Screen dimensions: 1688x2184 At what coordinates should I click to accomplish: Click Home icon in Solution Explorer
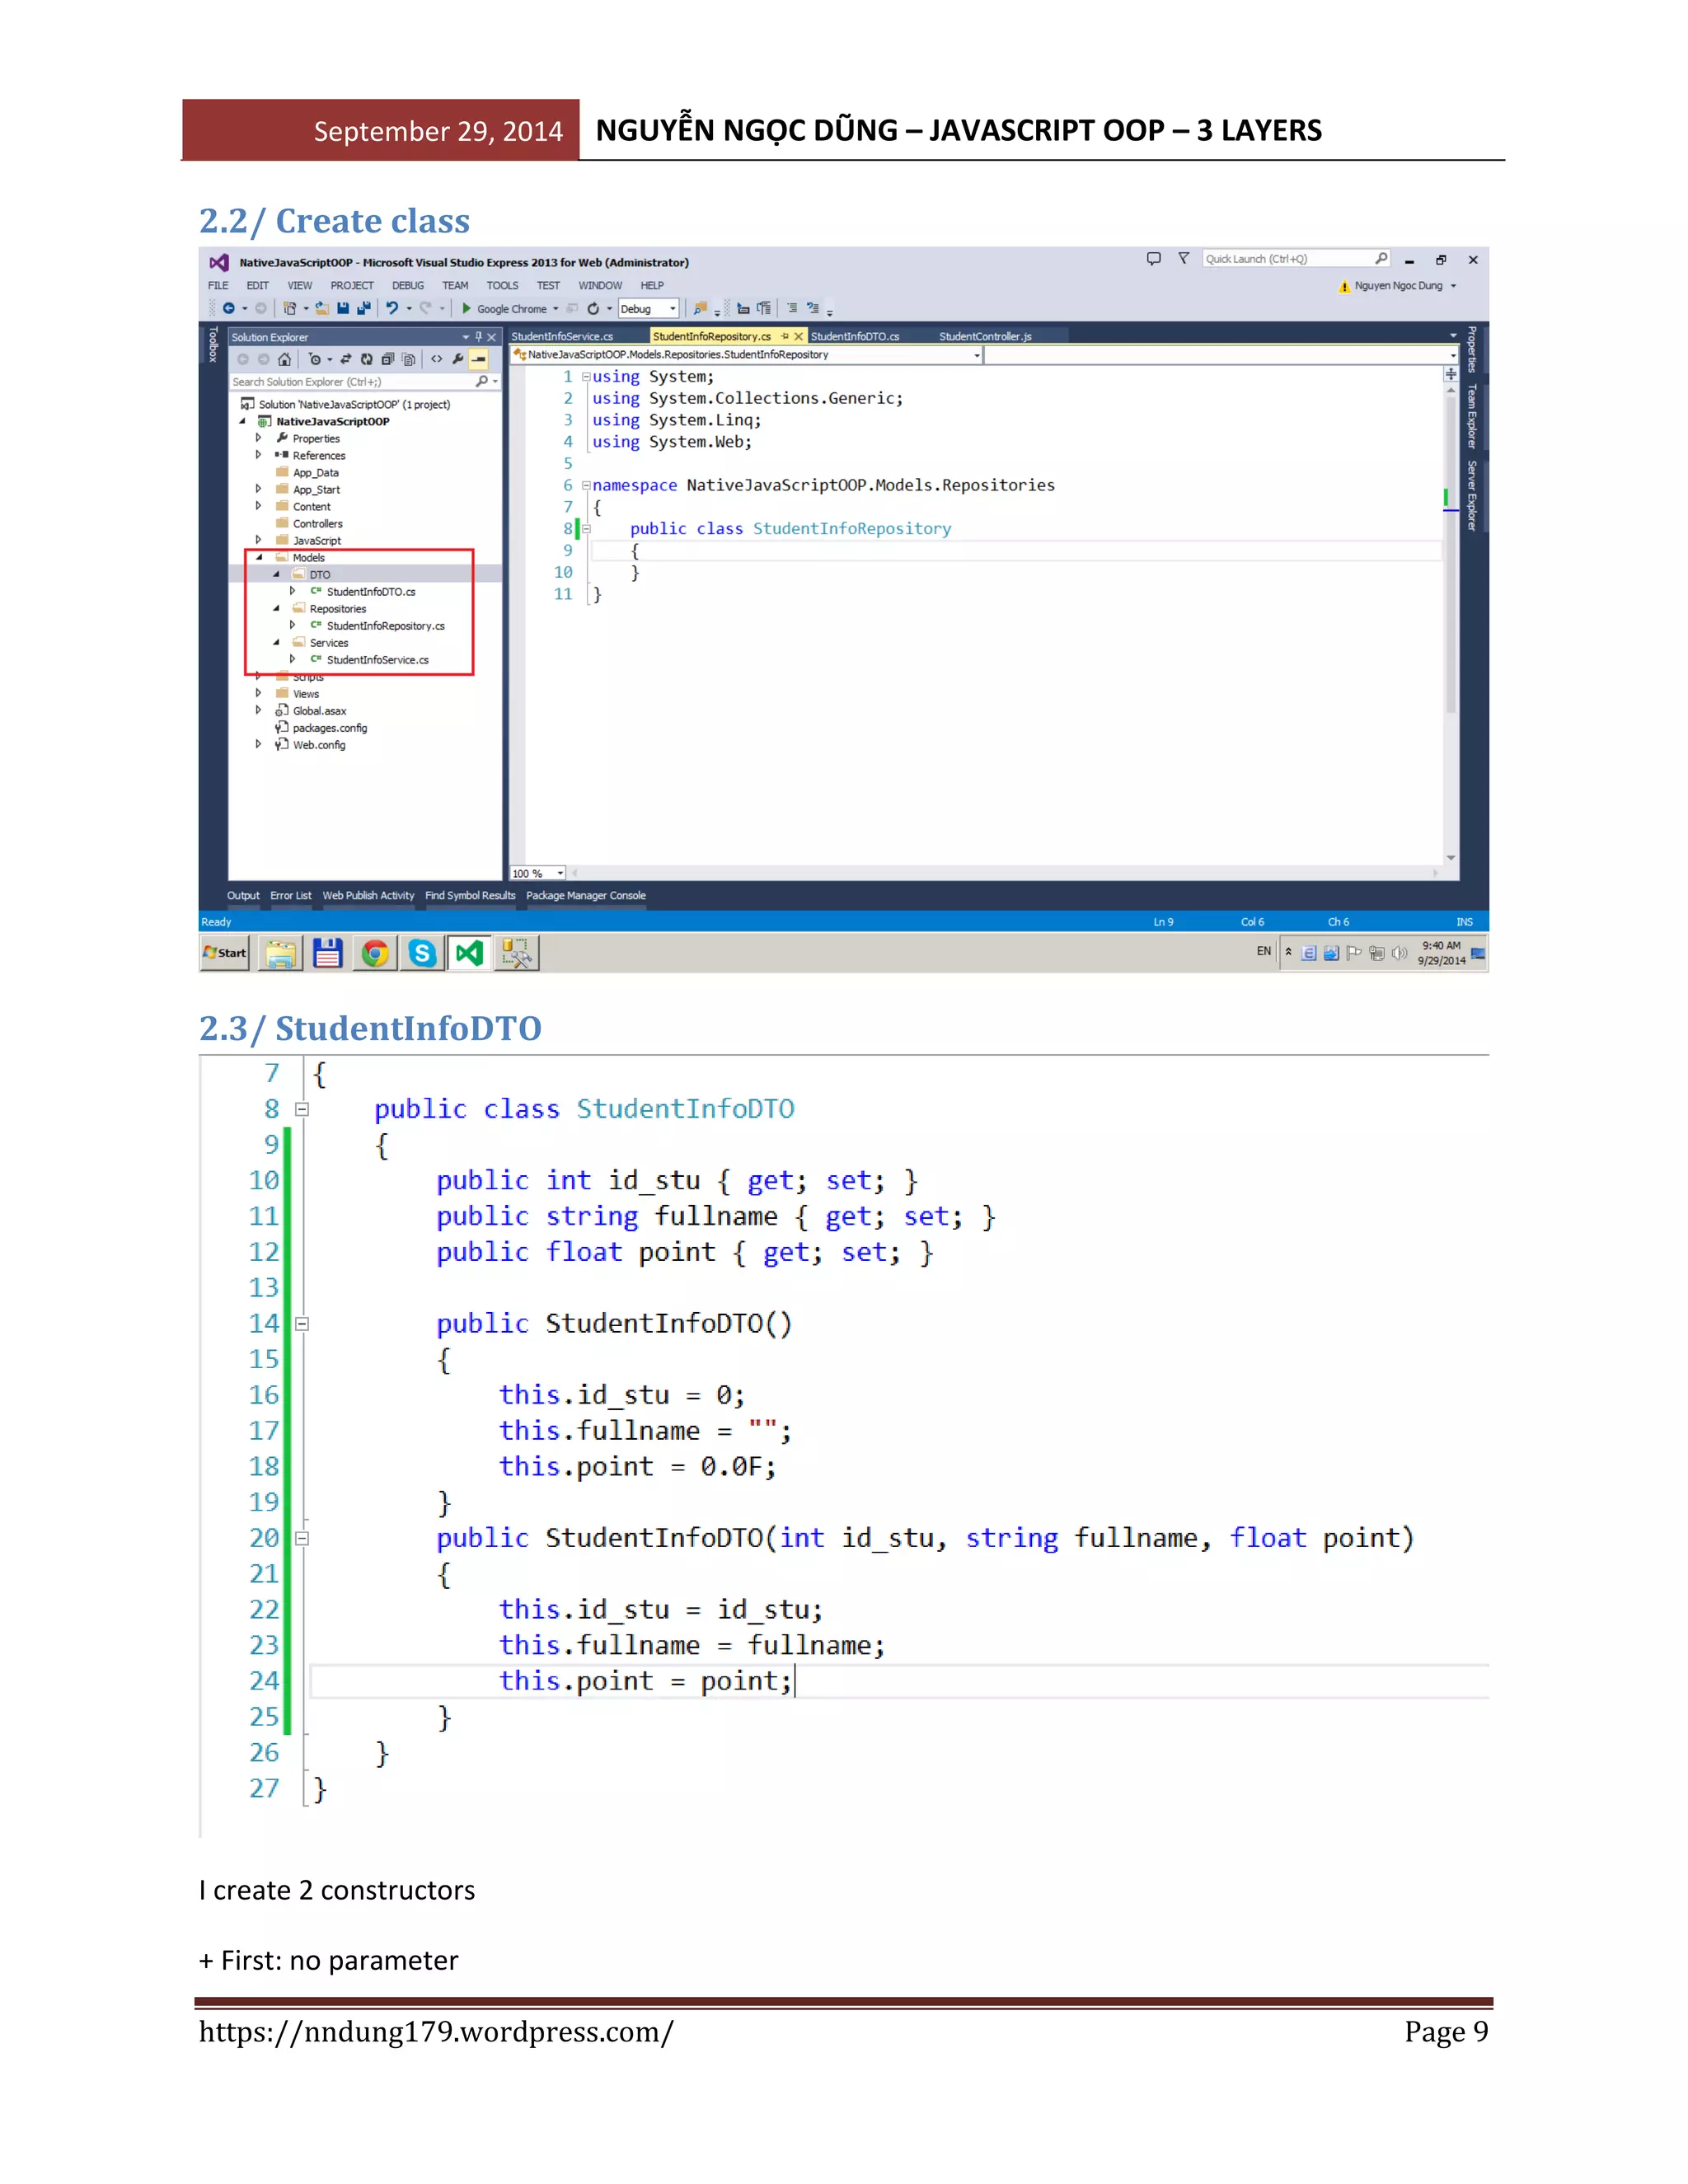click(x=285, y=359)
